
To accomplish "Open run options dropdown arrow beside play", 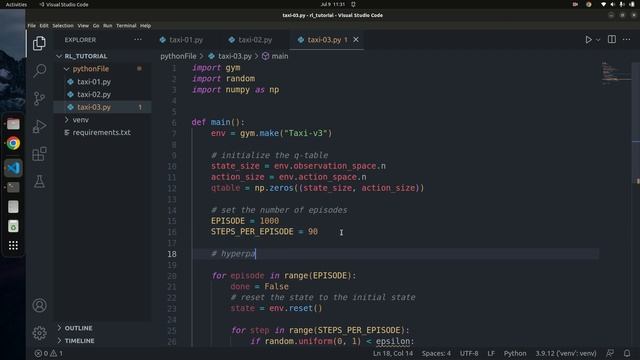I will click(598, 40).
